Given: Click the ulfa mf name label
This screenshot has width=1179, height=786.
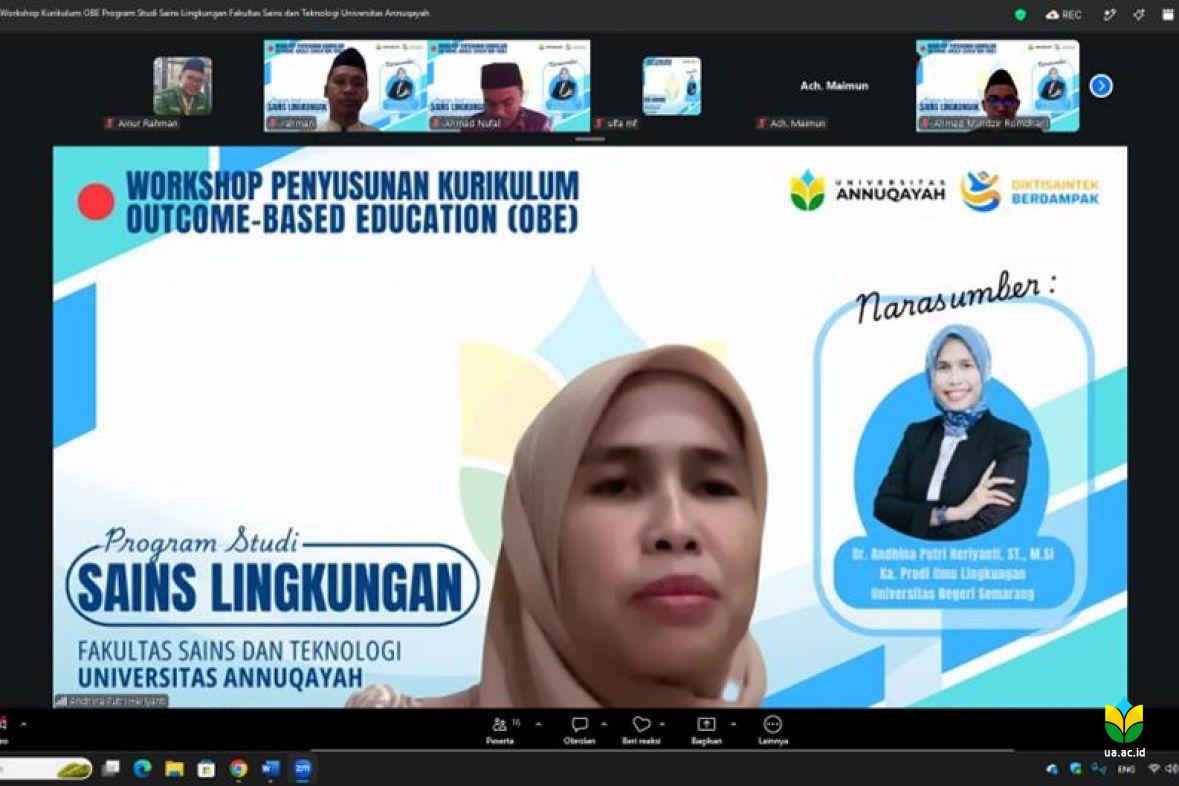Looking at the screenshot, I should point(617,123).
